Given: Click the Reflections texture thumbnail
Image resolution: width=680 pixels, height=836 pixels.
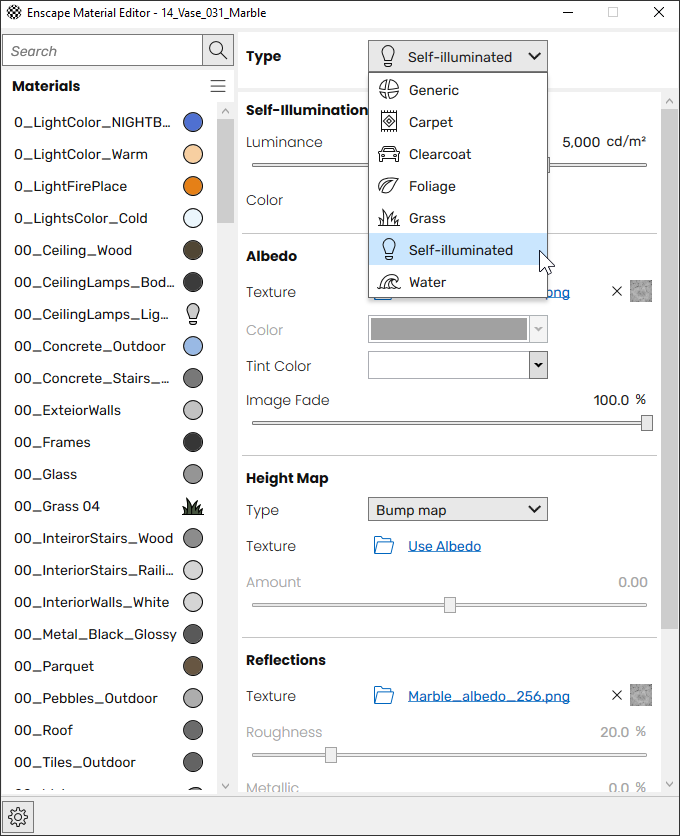Looking at the screenshot, I should 641,695.
